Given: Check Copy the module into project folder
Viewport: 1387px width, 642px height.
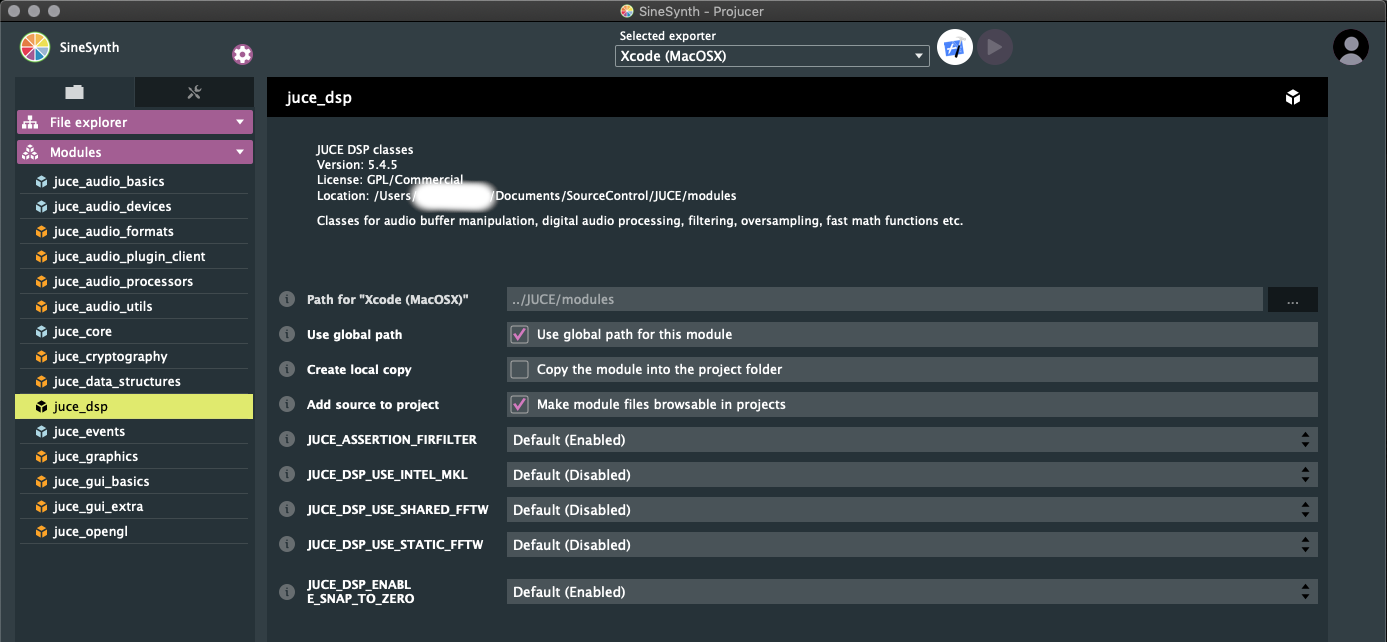Looking at the screenshot, I should tap(519, 369).
